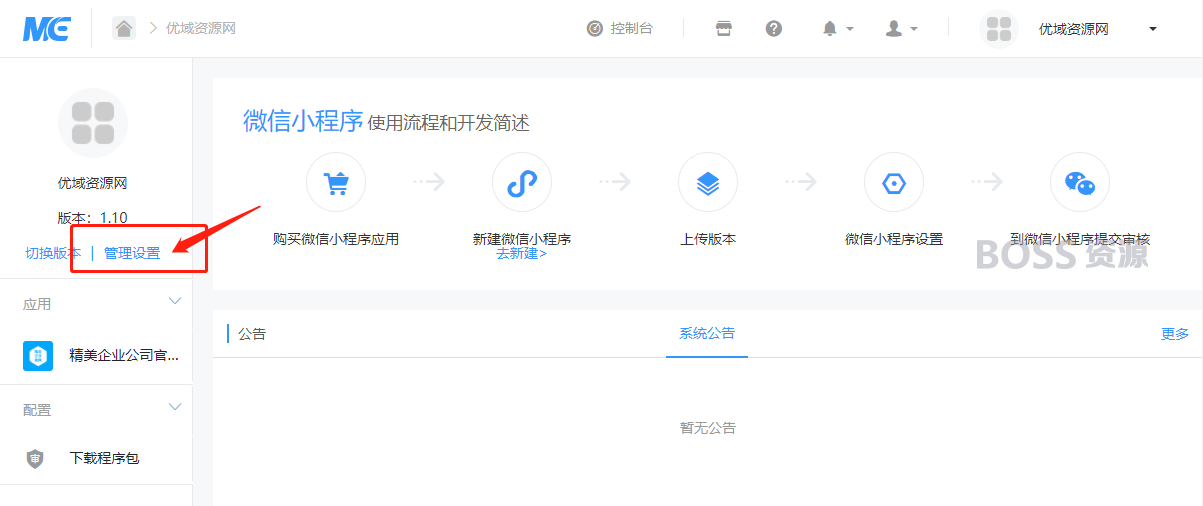1203x506 pixels.
Task: Select the 系统公告 tab
Action: pos(707,333)
